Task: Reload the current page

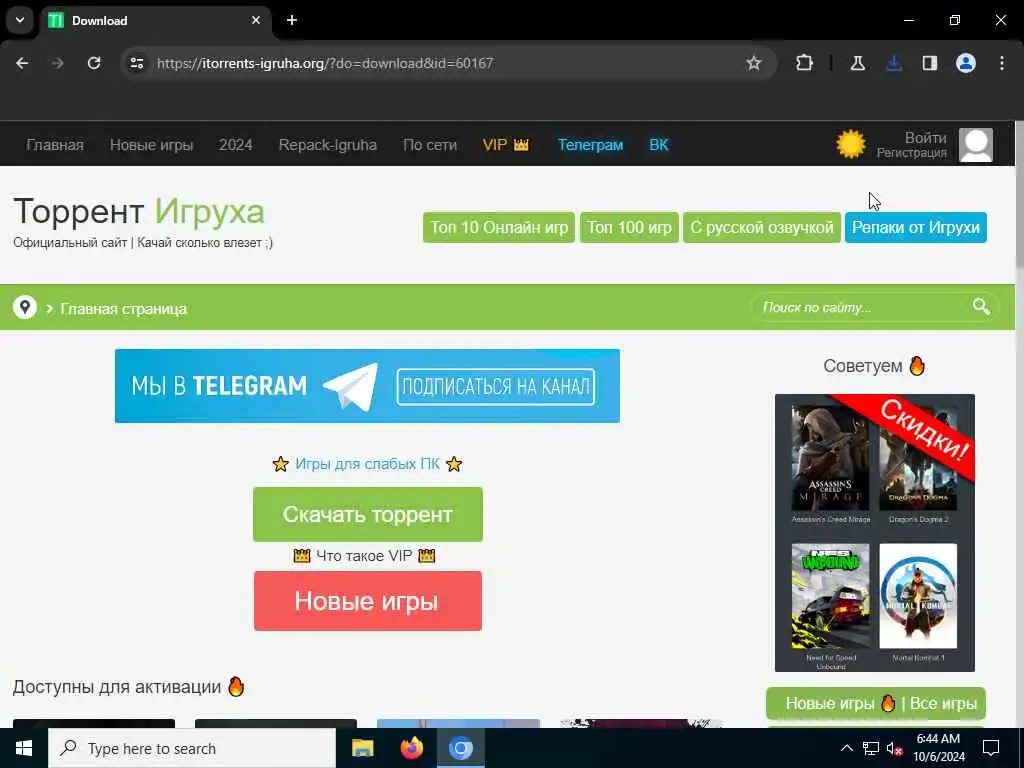Action: [94, 63]
